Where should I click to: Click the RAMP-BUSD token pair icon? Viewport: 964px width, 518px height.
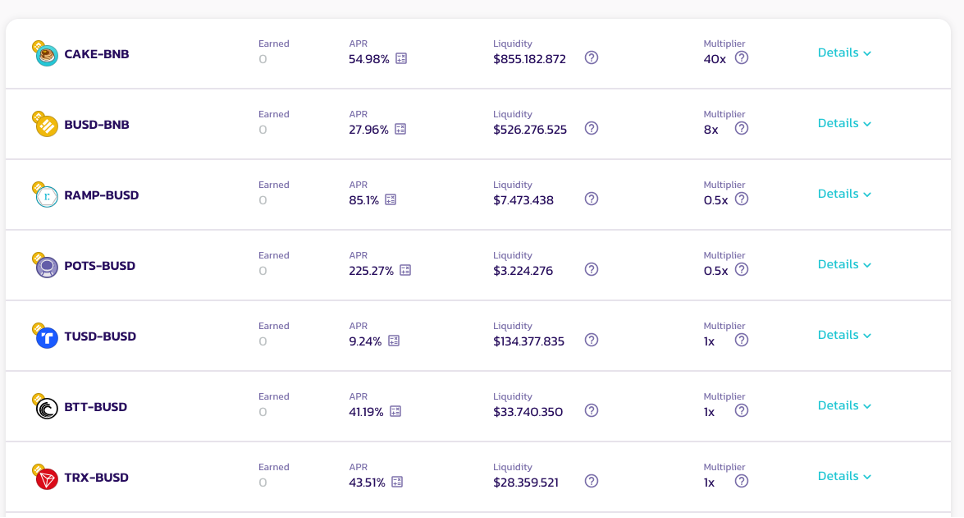pos(45,195)
